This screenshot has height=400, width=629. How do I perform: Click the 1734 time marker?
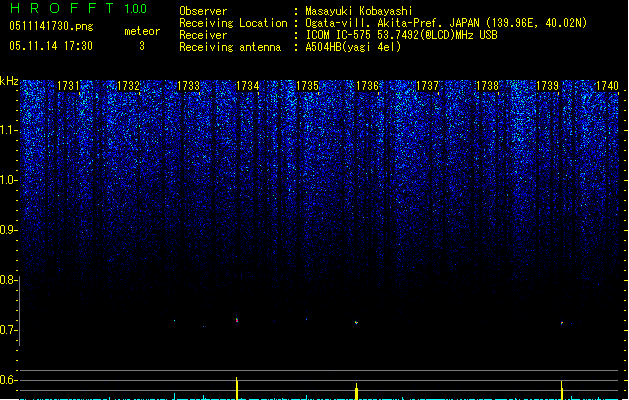point(248,86)
